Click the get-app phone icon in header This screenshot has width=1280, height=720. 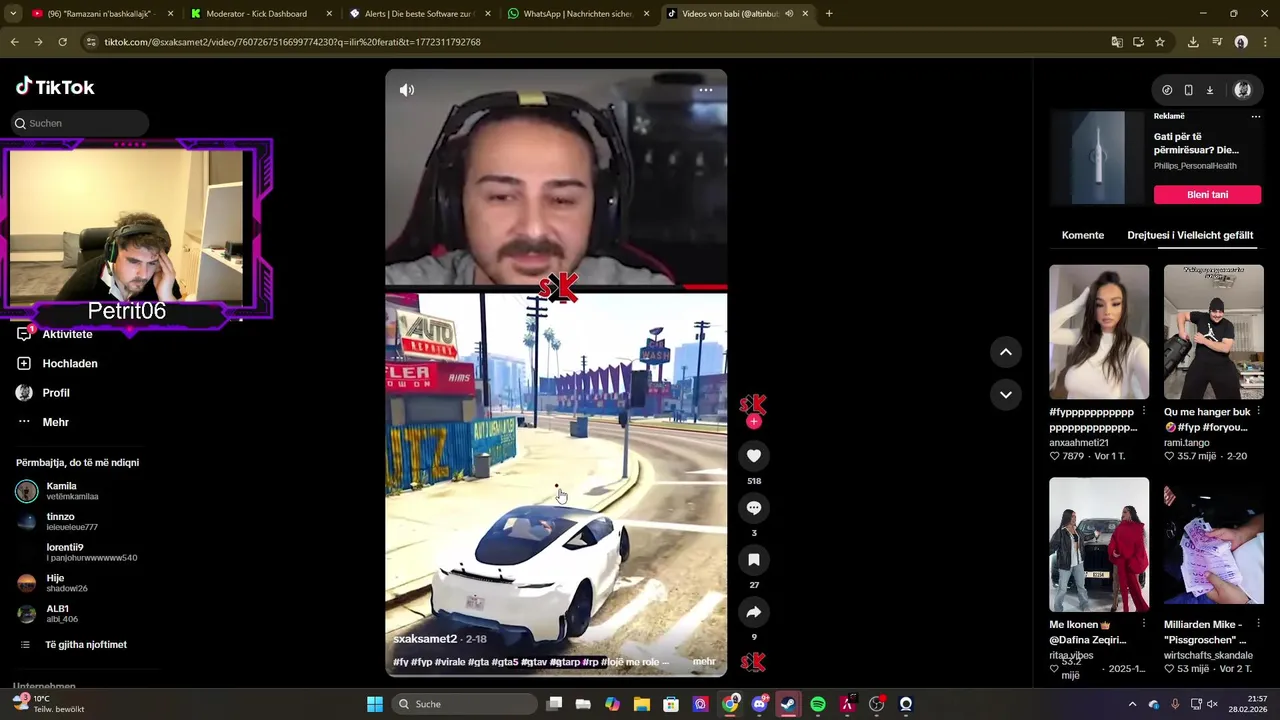(x=1188, y=90)
